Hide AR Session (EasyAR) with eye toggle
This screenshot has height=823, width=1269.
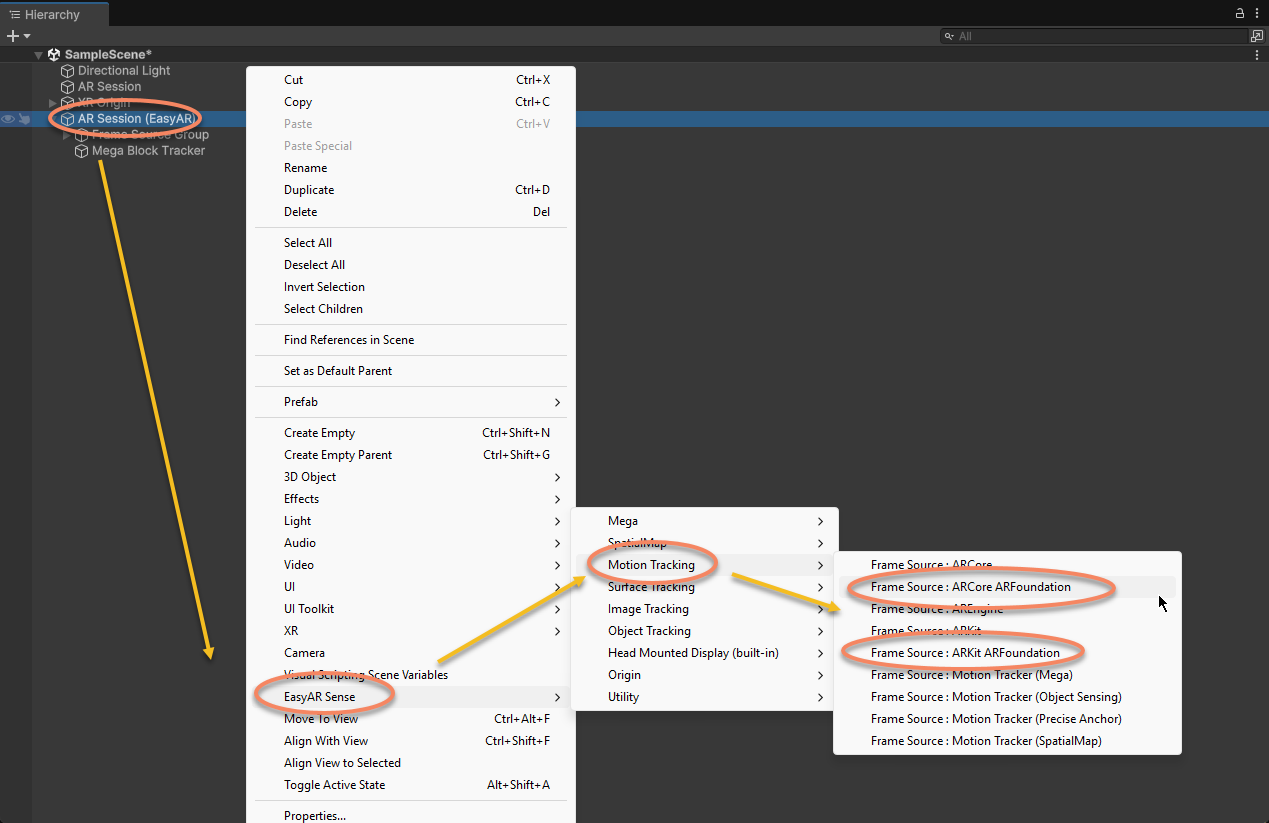8,118
